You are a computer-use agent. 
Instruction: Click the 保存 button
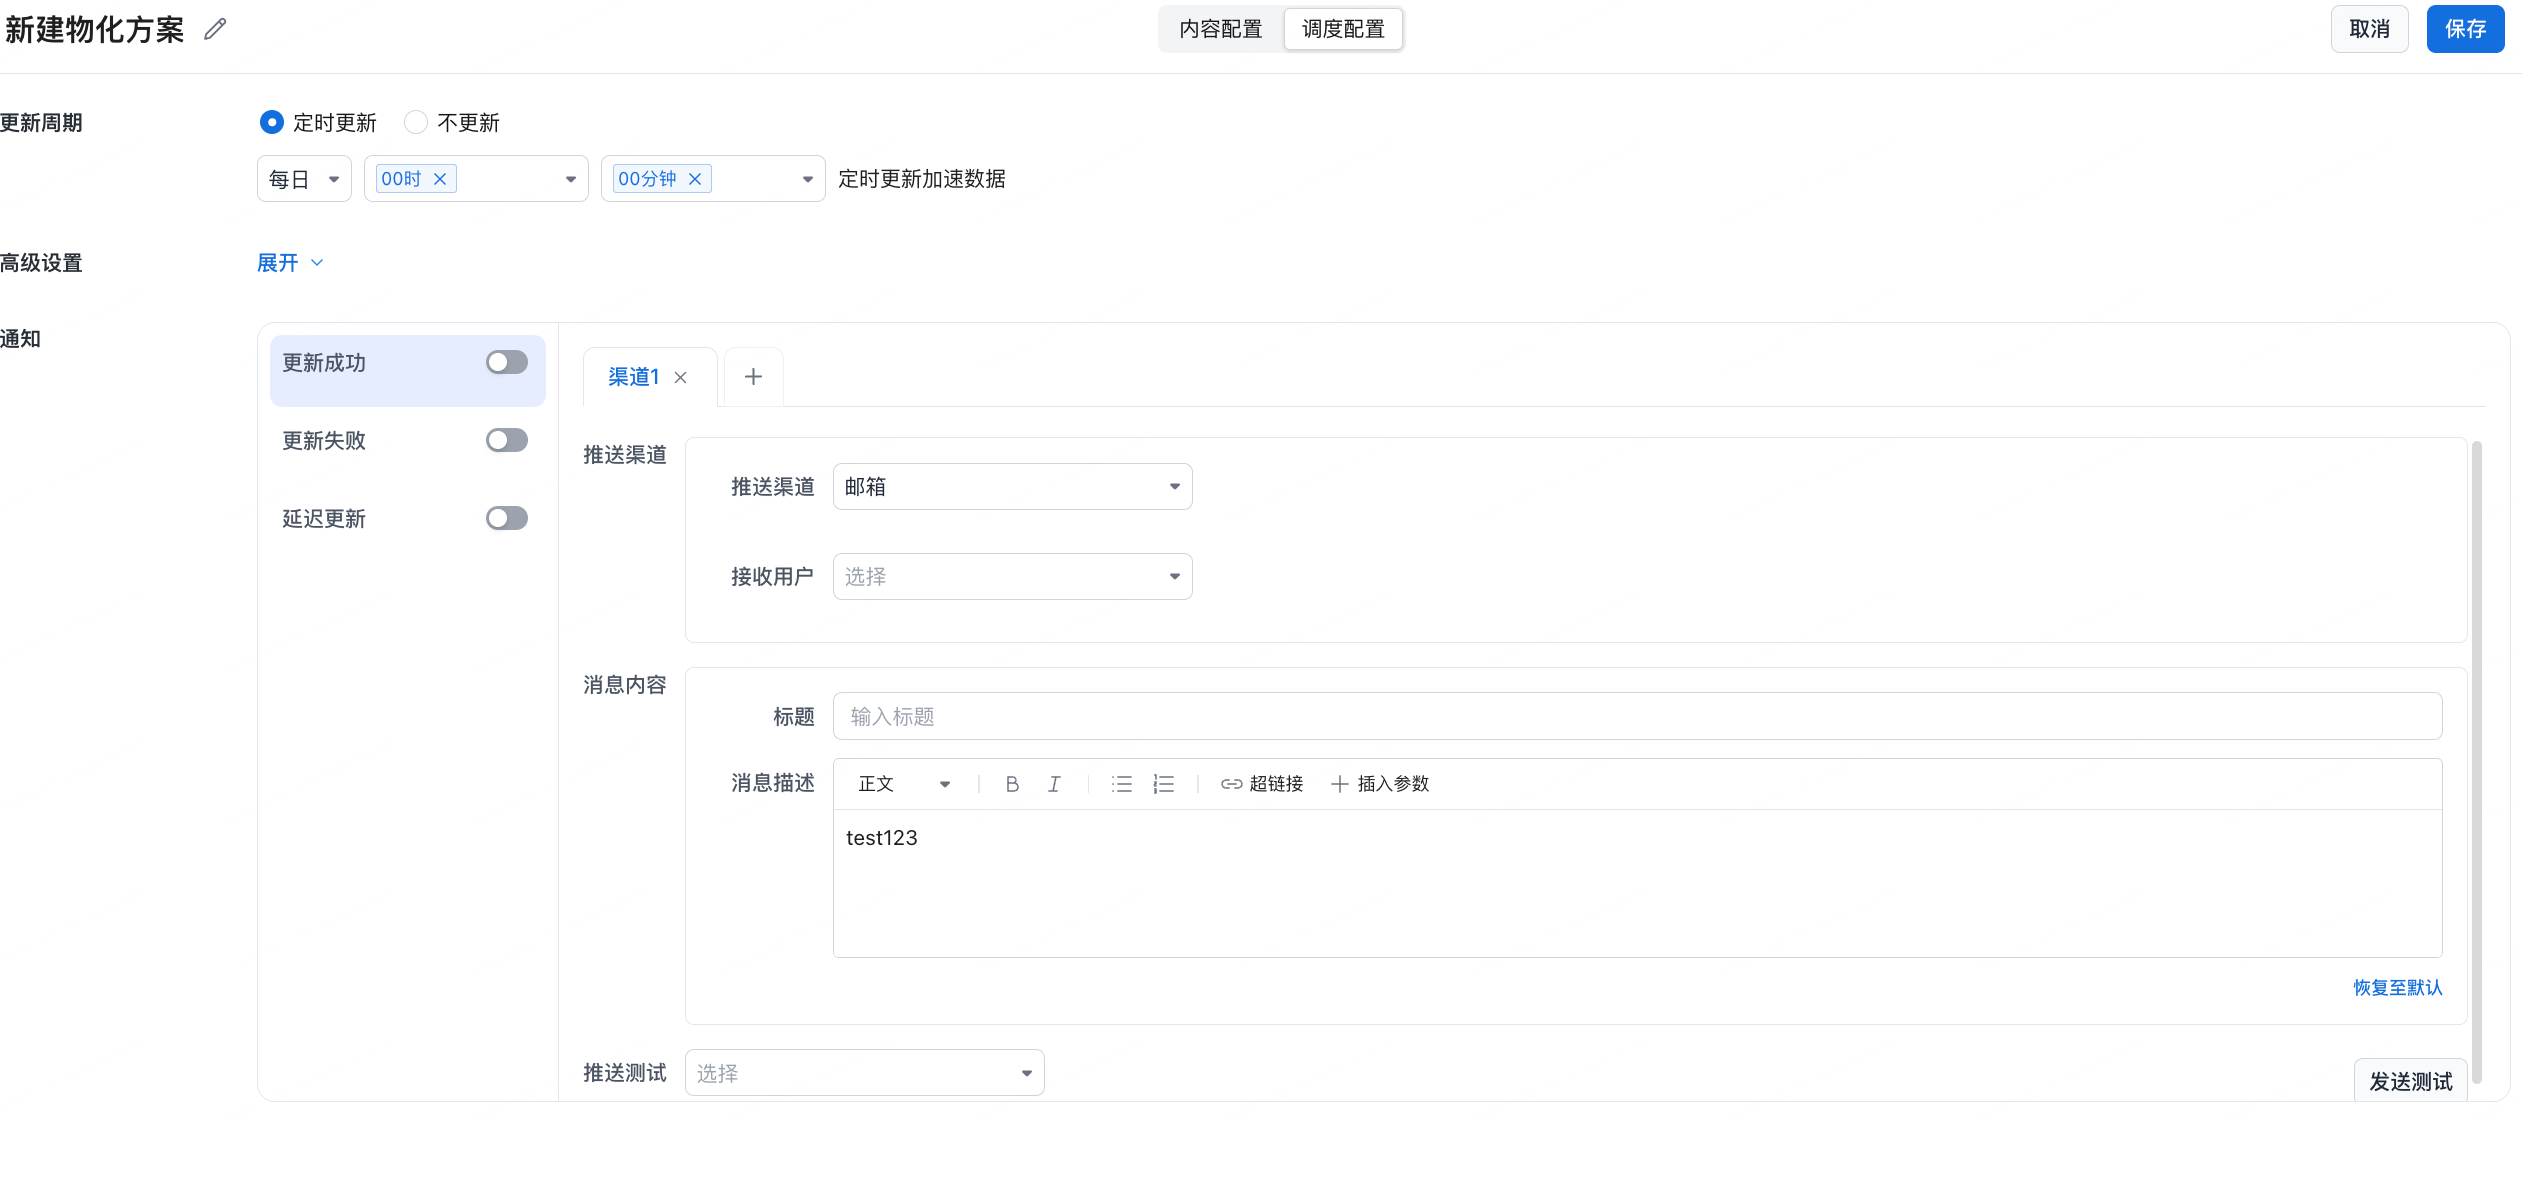point(2465,29)
